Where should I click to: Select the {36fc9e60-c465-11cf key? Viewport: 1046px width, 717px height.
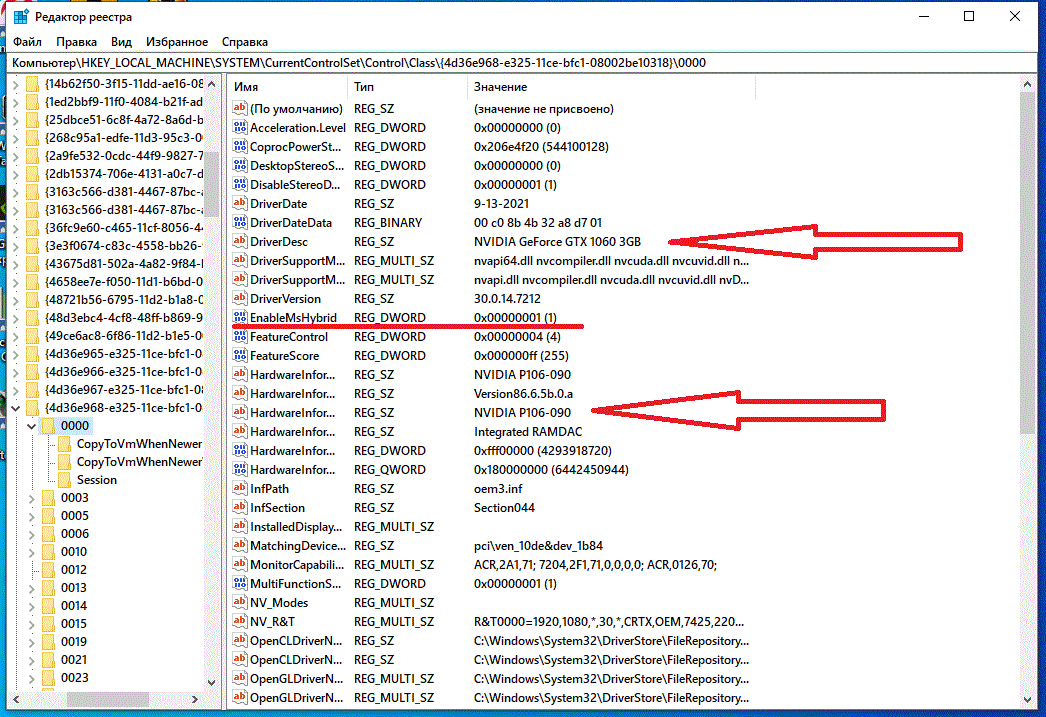coord(123,227)
